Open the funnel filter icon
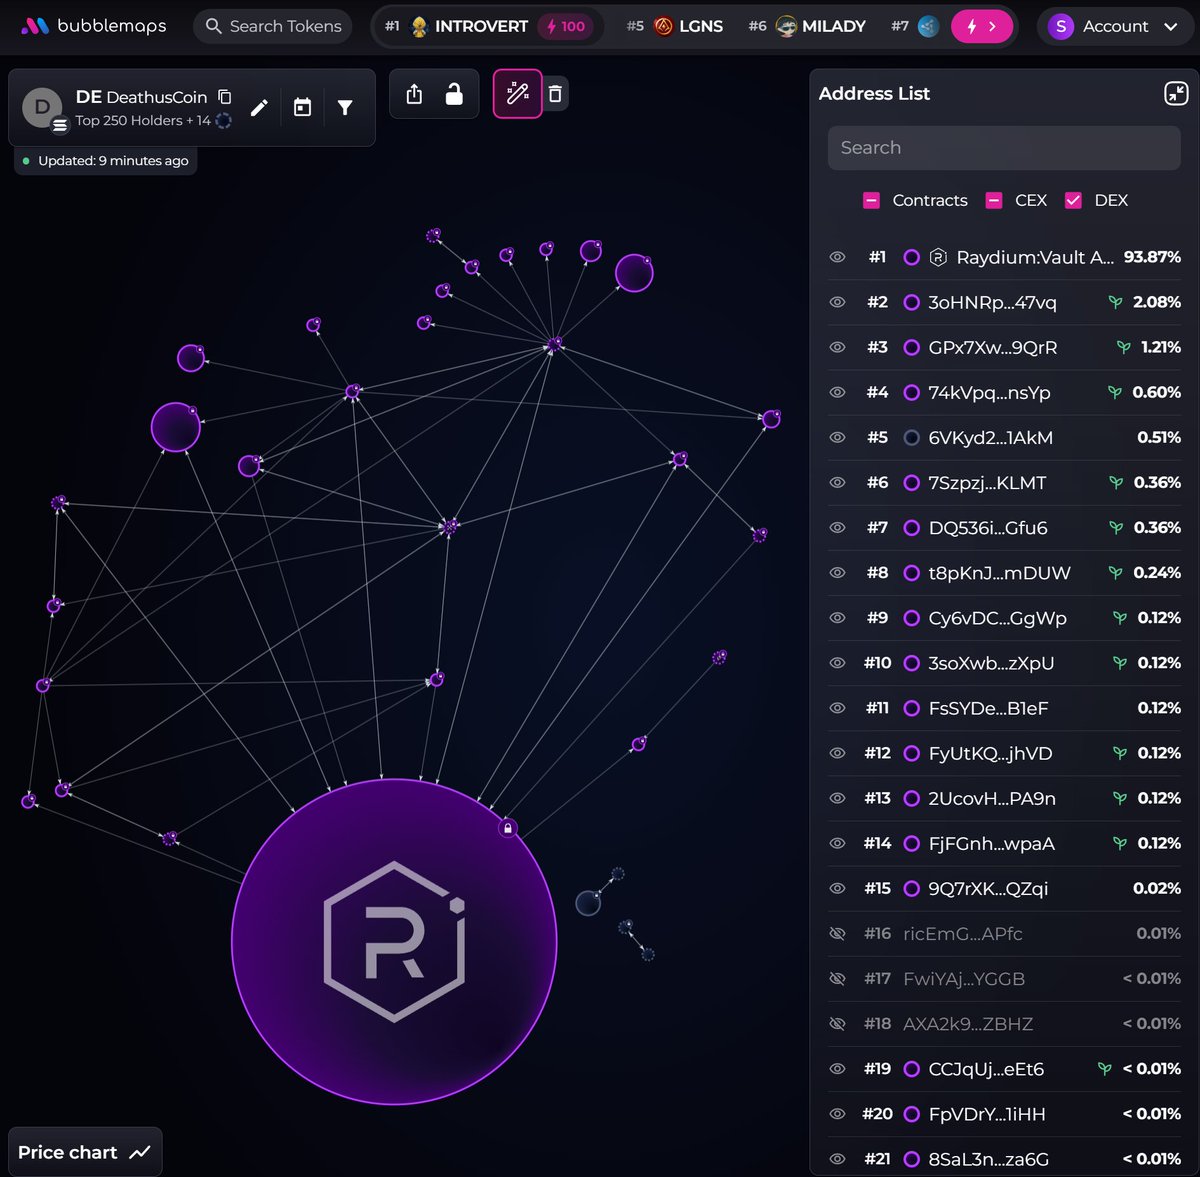Viewport: 1200px width, 1177px height. pos(345,108)
